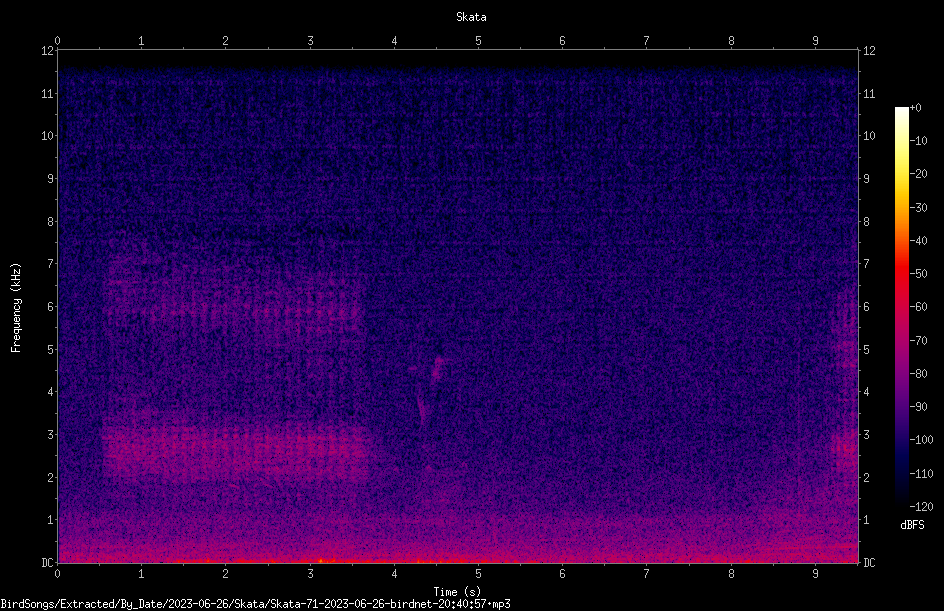Click the "-20" color scale label
The image size is (944, 611).
click(x=919, y=173)
